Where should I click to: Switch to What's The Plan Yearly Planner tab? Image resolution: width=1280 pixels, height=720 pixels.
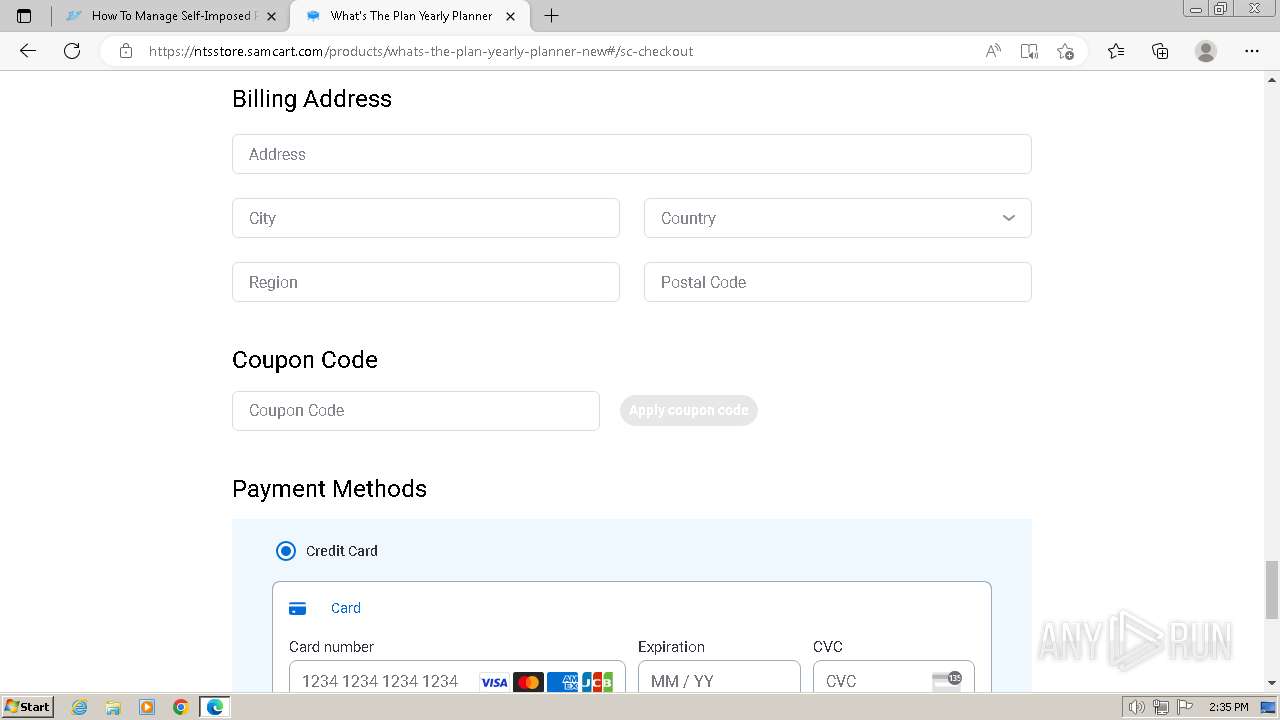pos(410,16)
